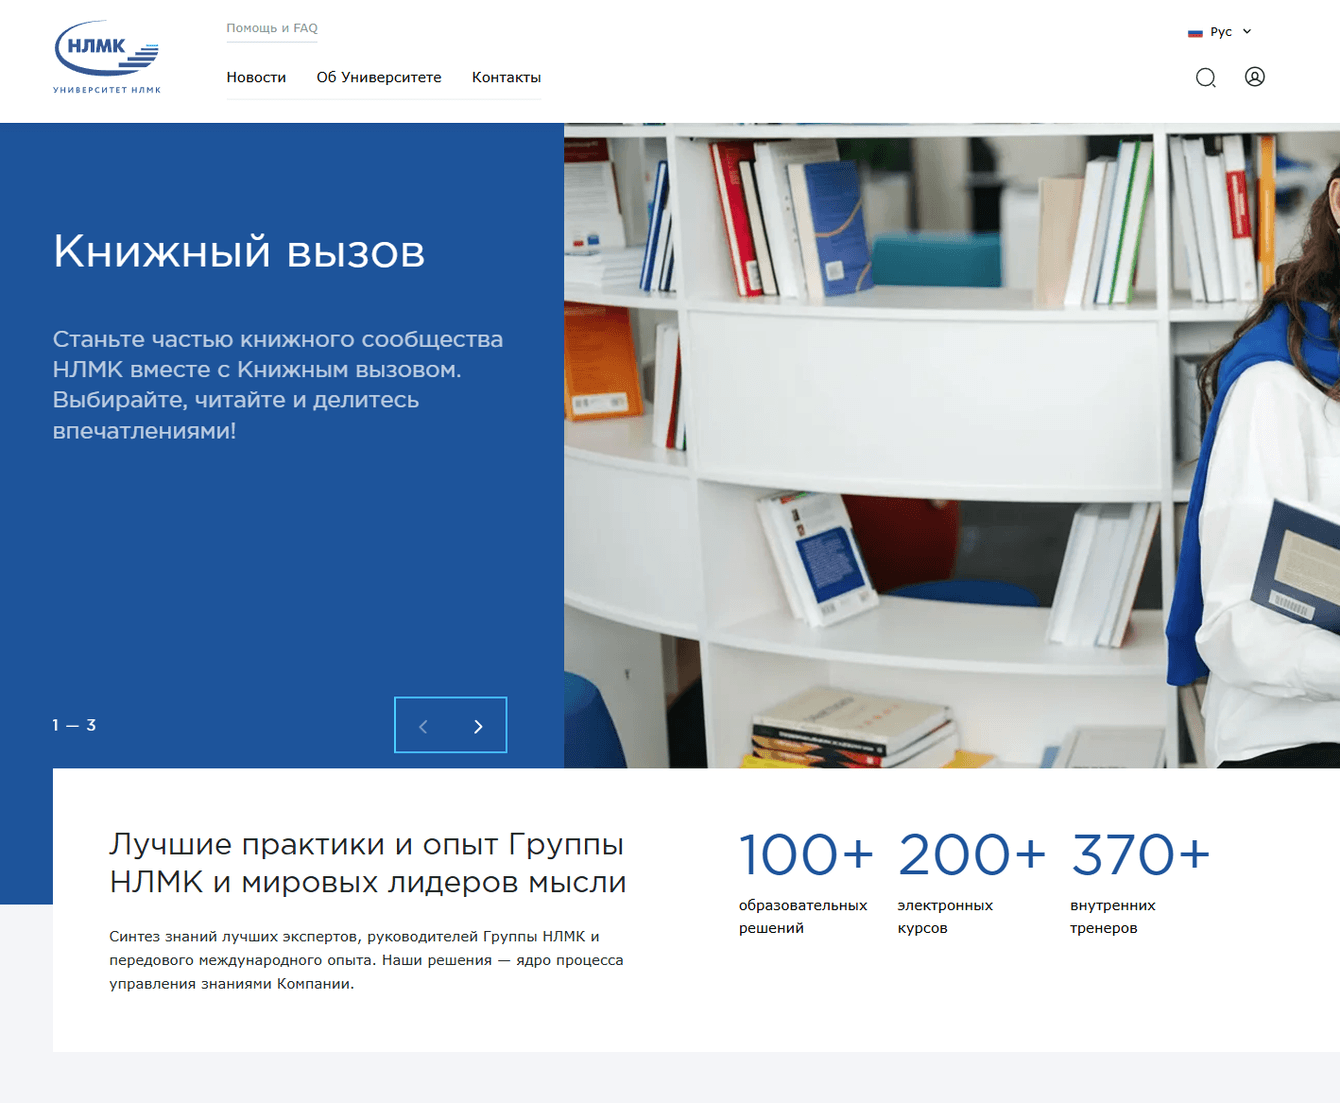The height and width of the screenshot is (1103, 1340).
Task: Open the Помощь и FAQ link
Action: click(272, 28)
